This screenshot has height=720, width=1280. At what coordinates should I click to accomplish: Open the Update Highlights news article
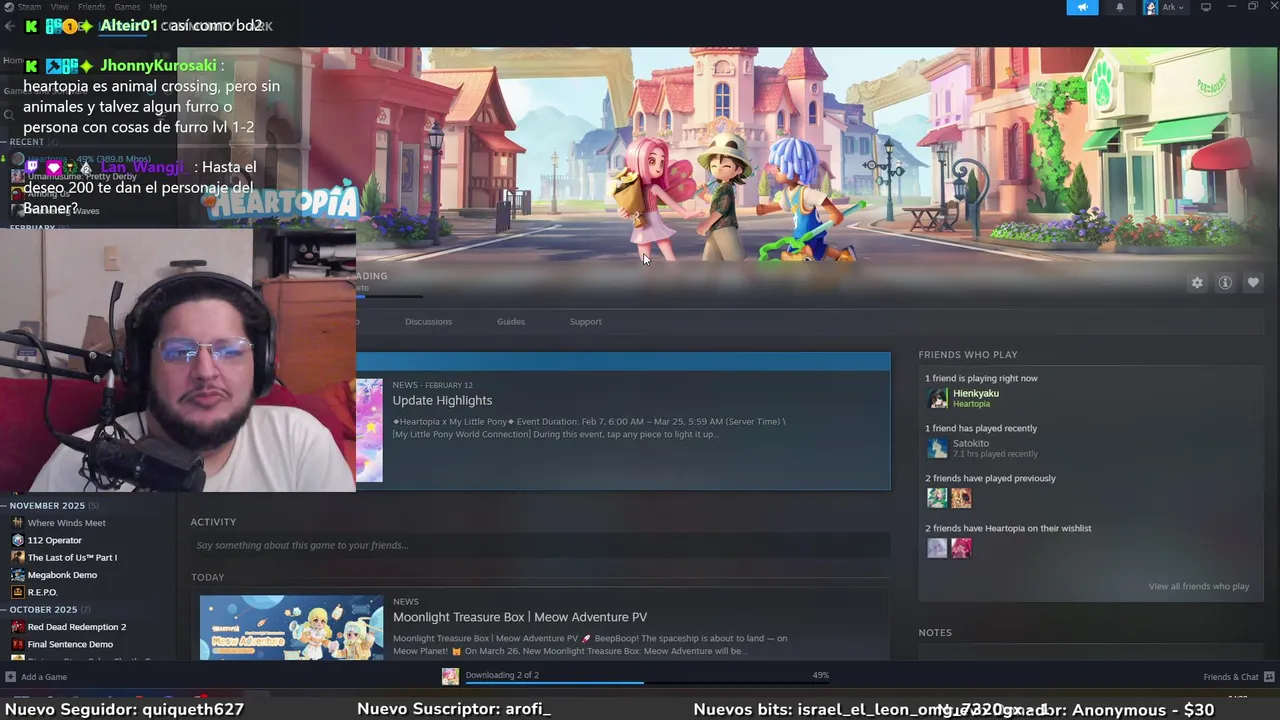coord(442,400)
